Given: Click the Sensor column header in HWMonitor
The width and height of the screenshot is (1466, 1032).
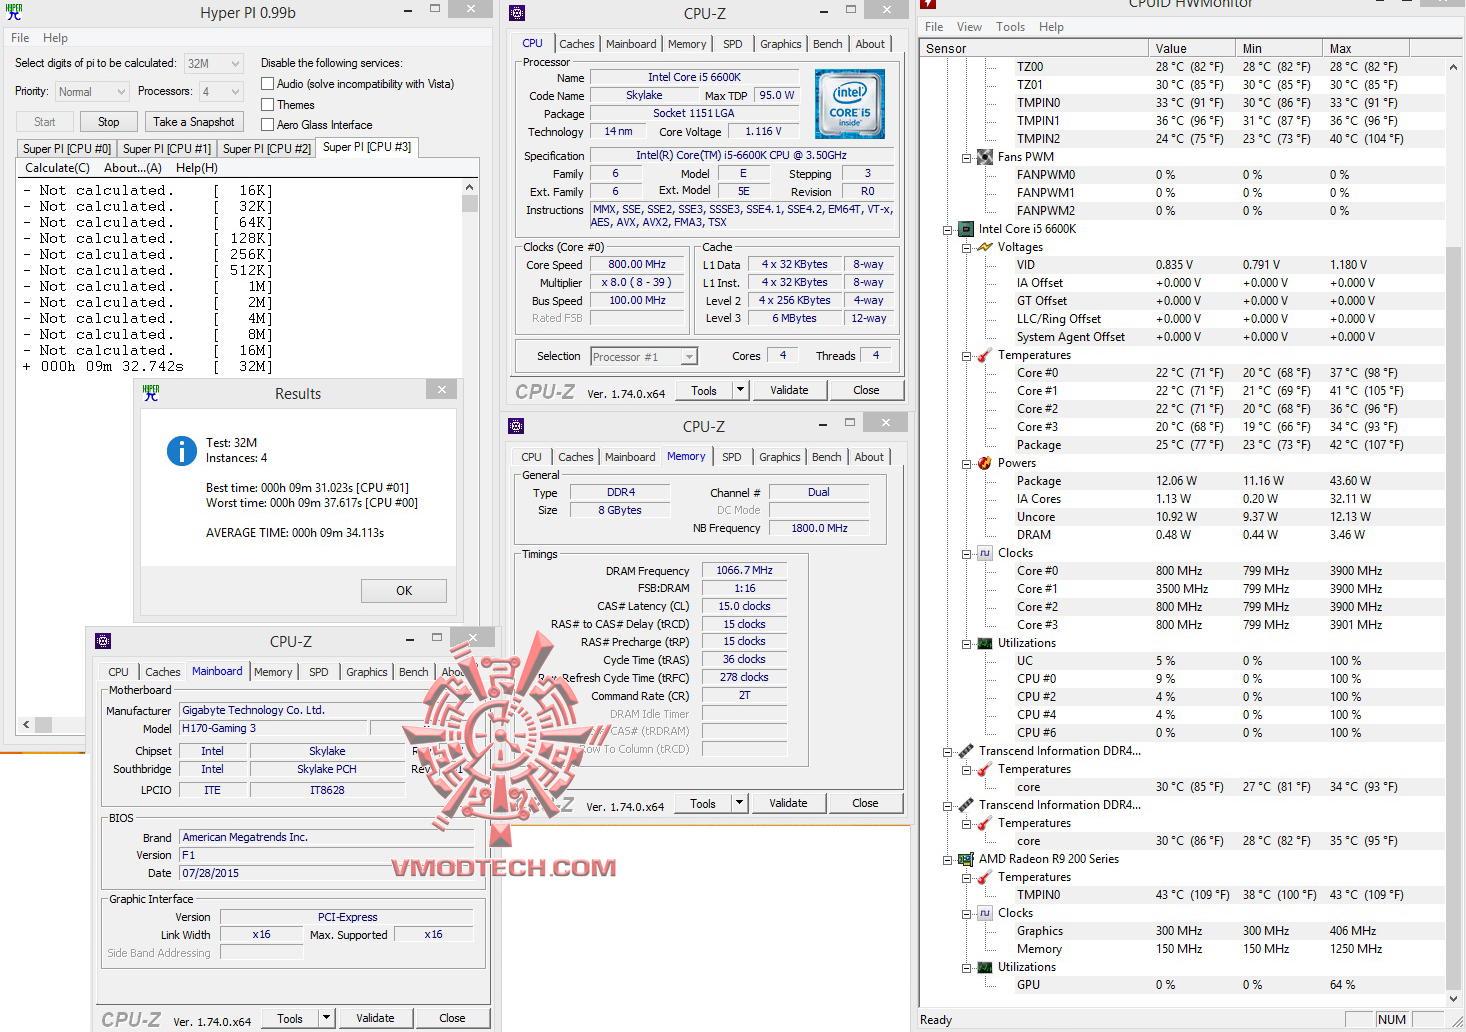Looking at the screenshot, I should (1033, 48).
